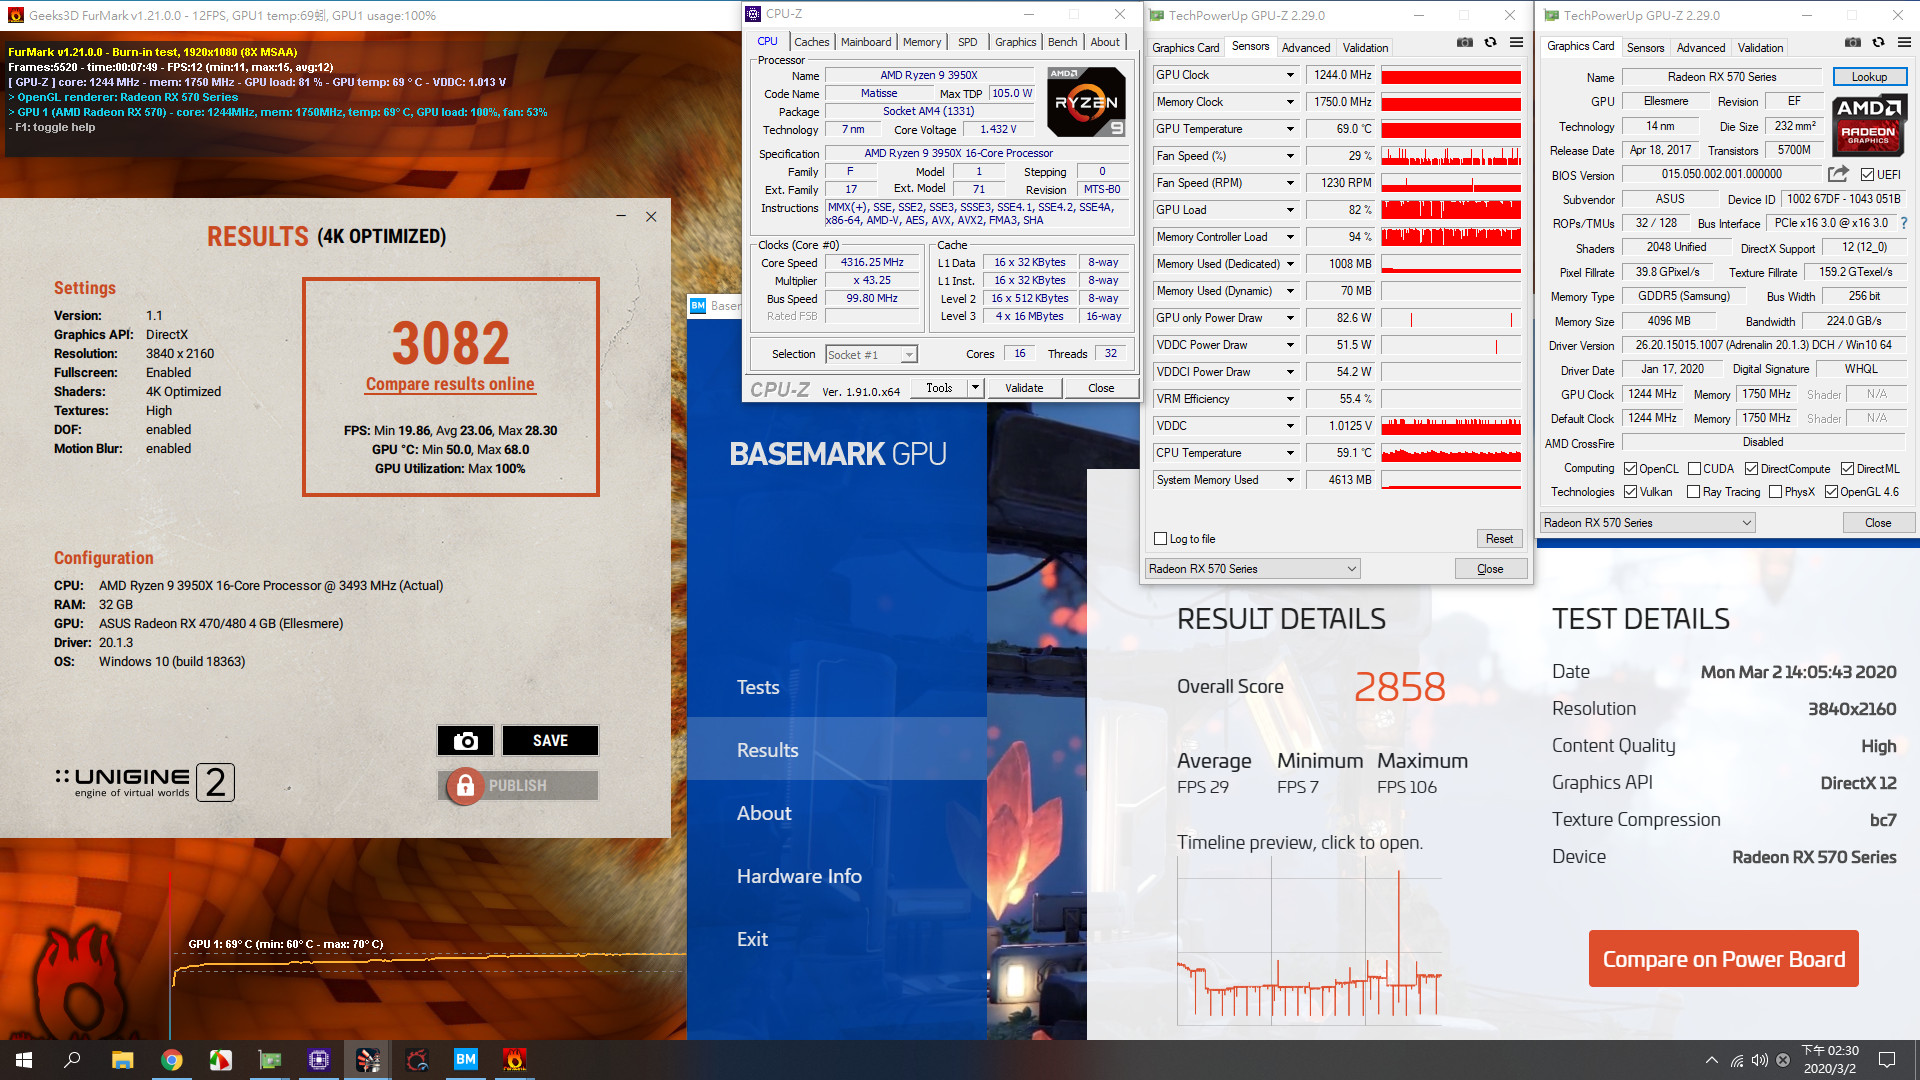Click the Reset button in GPU-Z Sensors

point(1499,539)
